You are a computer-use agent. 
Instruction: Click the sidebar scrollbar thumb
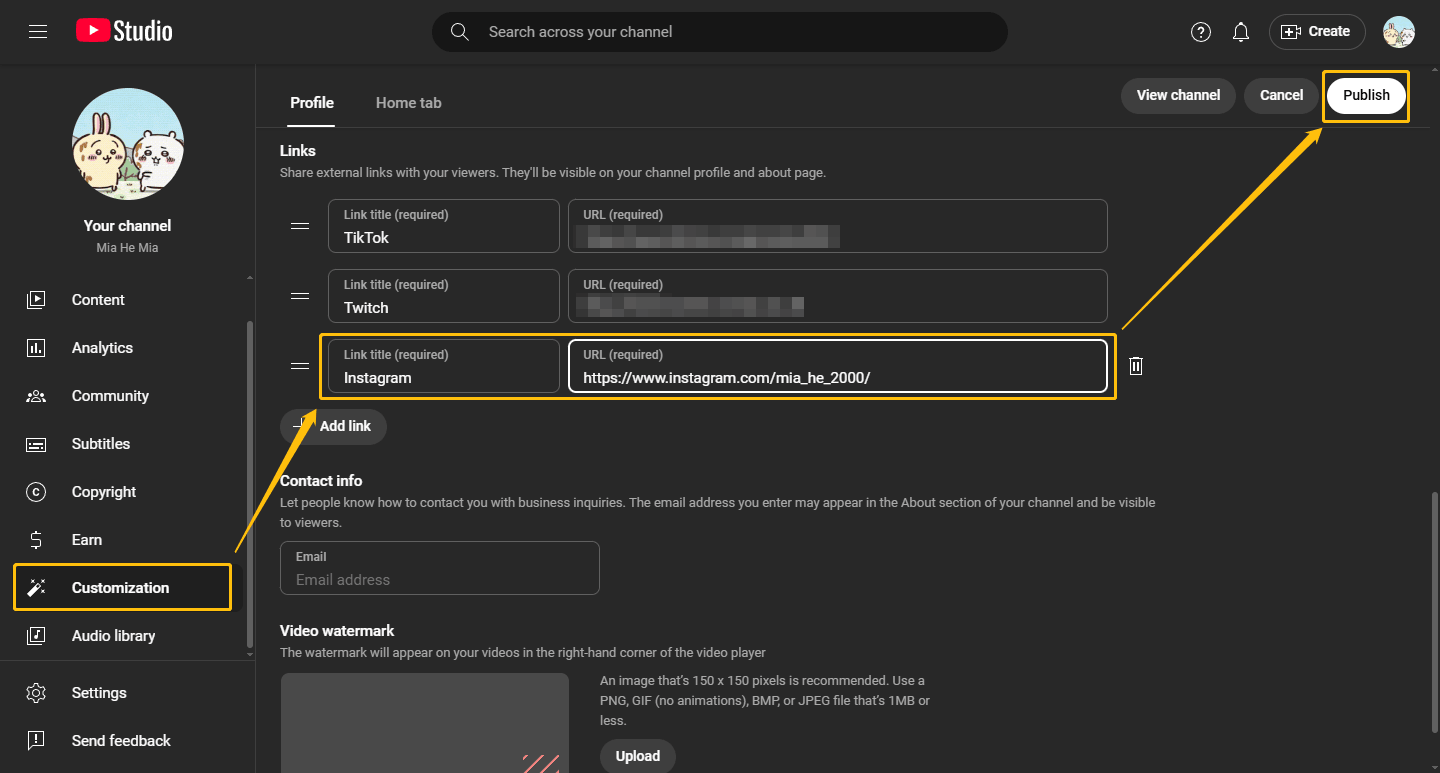tap(250, 483)
